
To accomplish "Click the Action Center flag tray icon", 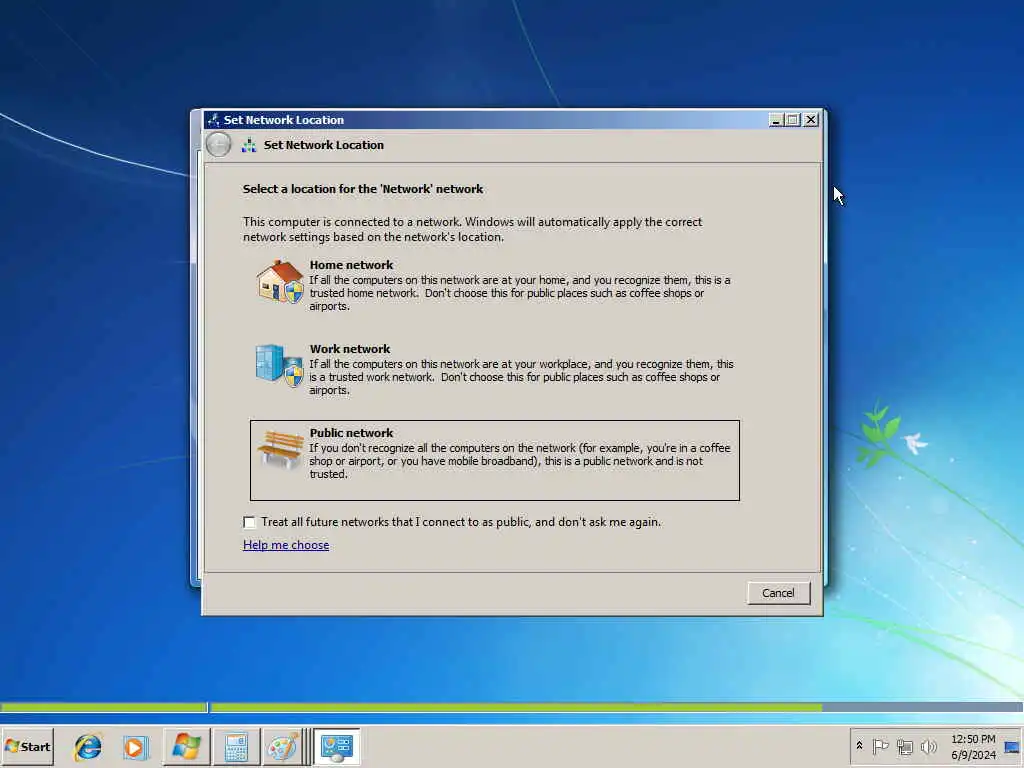I will (x=880, y=746).
